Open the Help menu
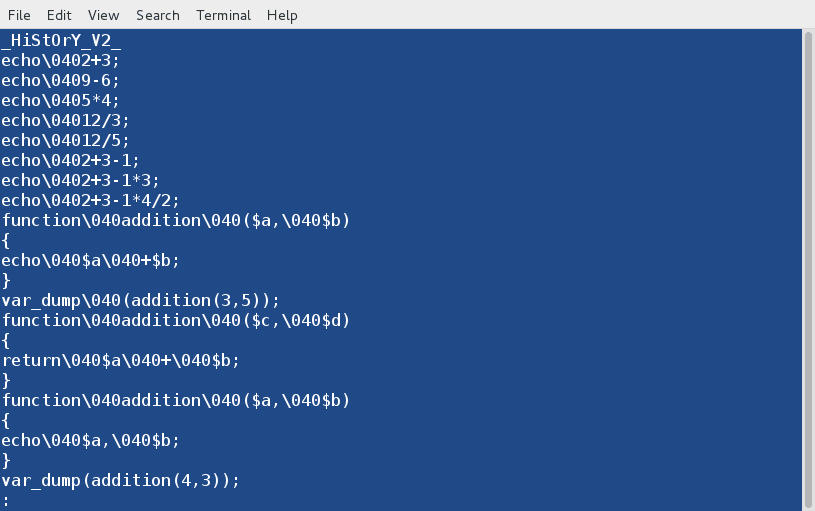Screen dimensions: 815x511 click(x=282, y=15)
